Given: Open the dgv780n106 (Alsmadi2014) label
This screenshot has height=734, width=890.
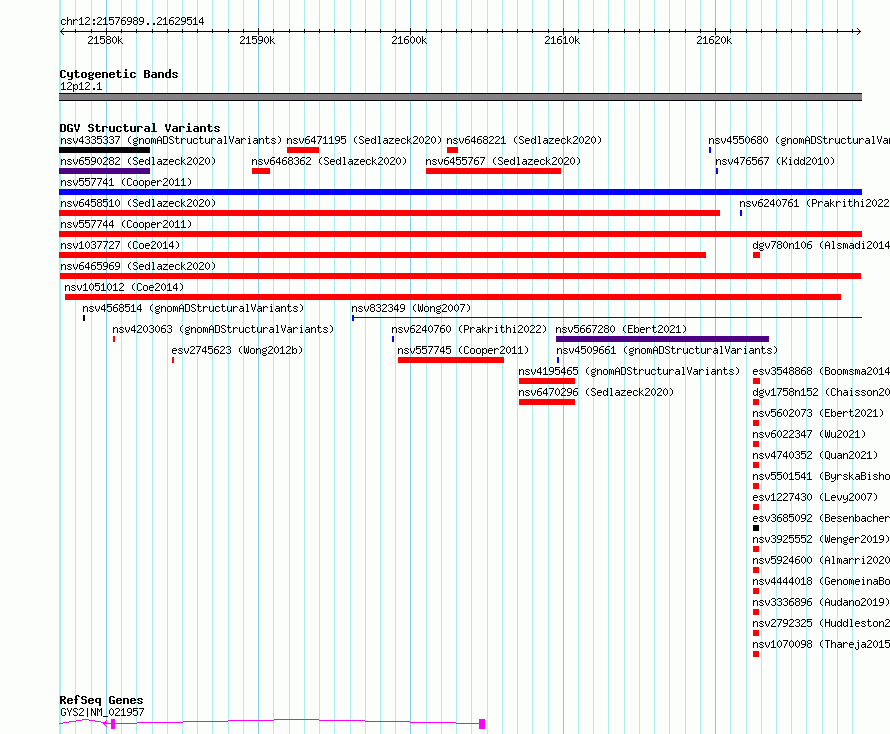Looking at the screenshot, I should pos(821,245).
